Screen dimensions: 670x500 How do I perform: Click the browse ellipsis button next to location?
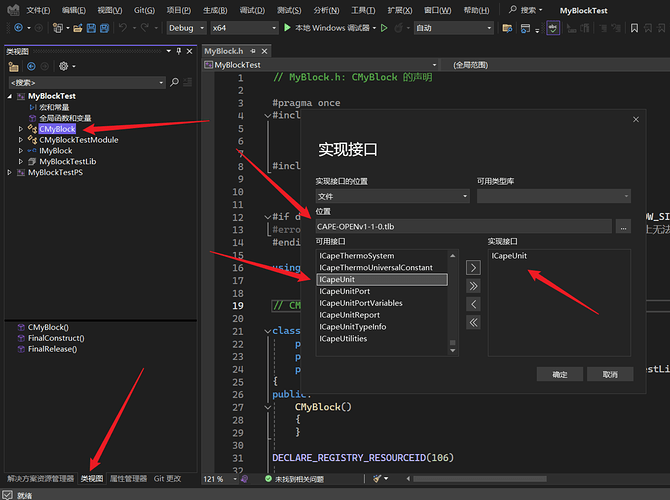[x=623, y=226]
